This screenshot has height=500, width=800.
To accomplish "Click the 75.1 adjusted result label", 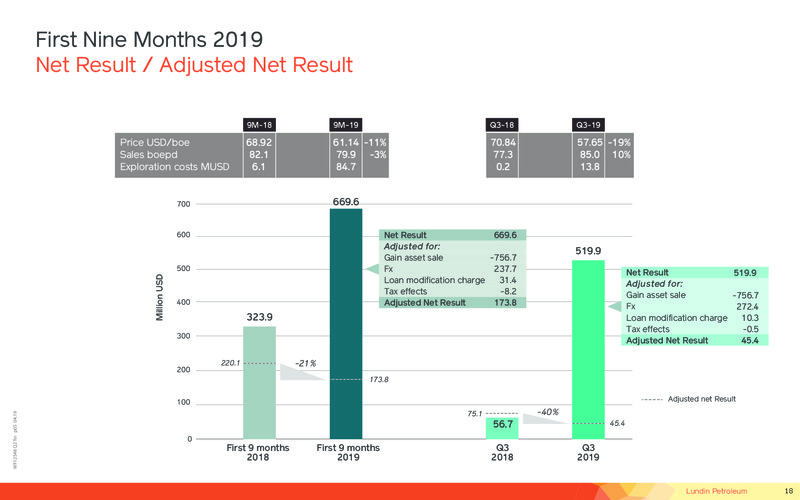I will click(474, 414).
